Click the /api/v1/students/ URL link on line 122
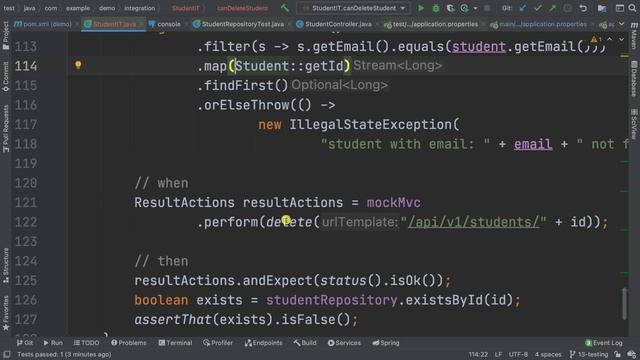 (473, 222)
